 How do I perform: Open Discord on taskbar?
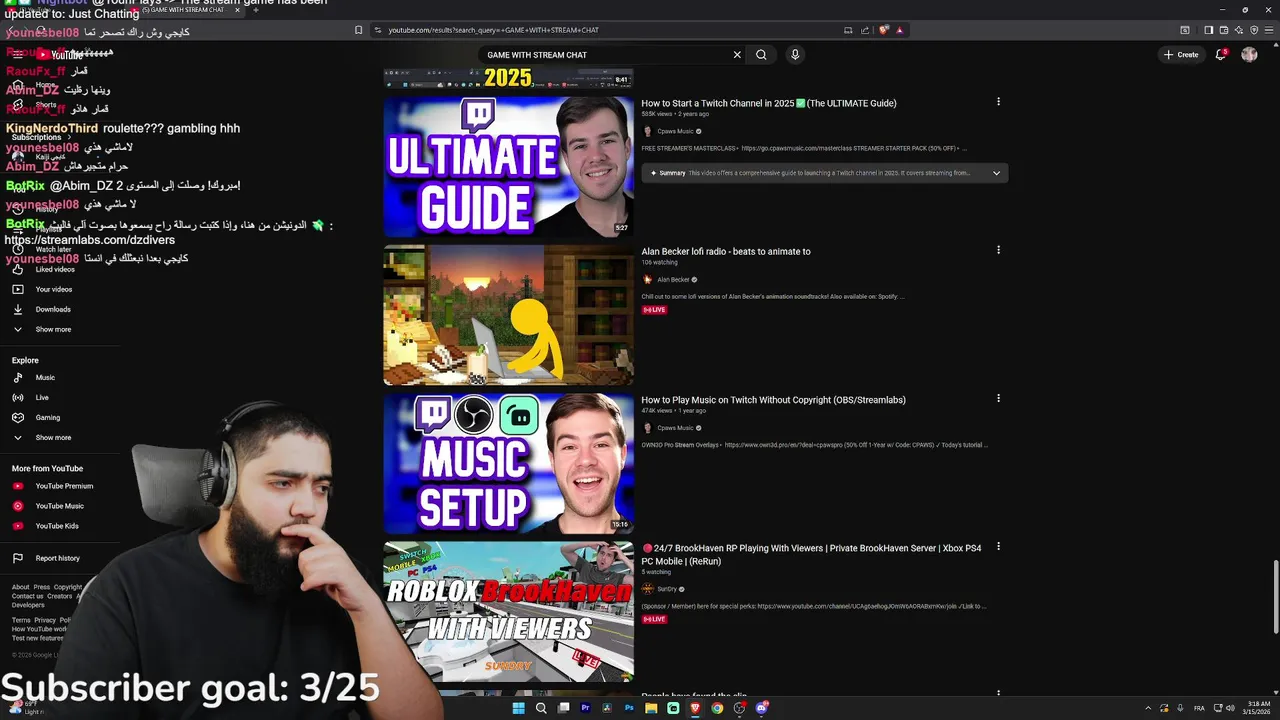point(761,708)
